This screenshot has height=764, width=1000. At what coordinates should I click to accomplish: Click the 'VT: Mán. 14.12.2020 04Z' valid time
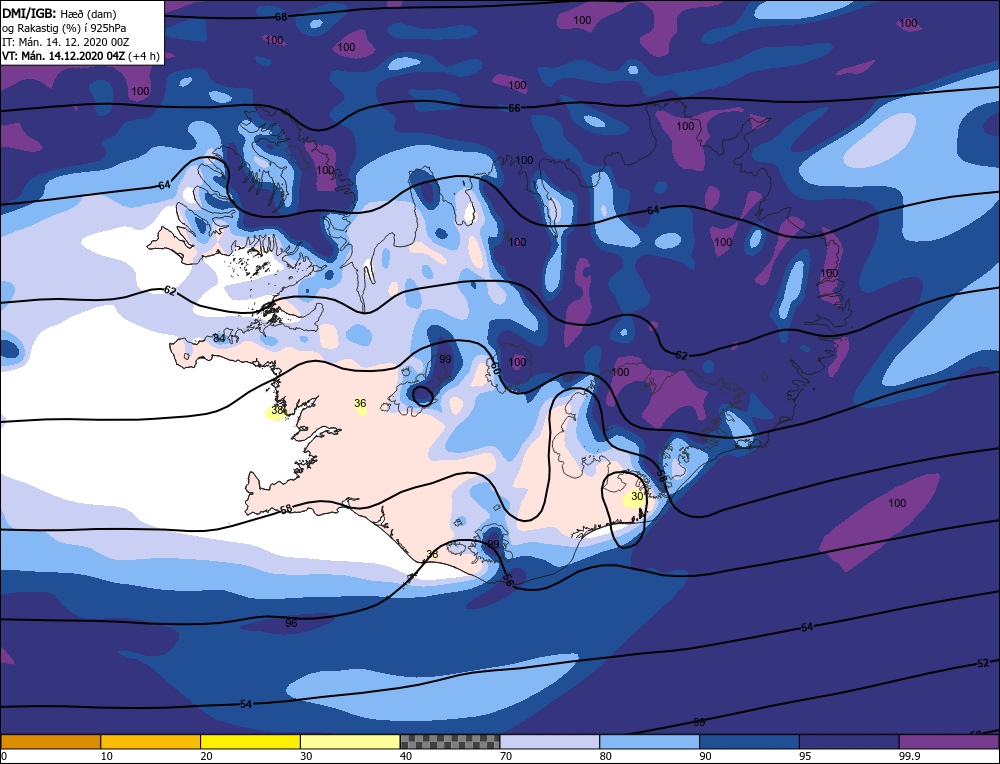point(63,56)
